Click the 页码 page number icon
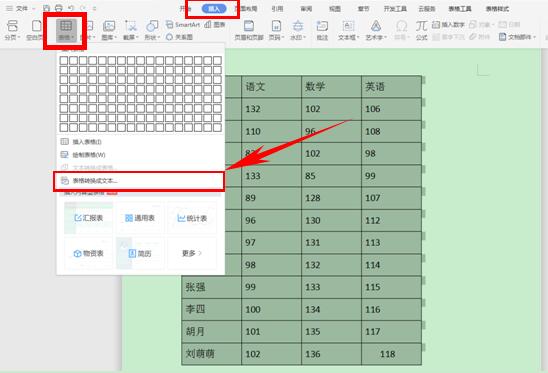The image size is (548, 373). pos(276,26)
